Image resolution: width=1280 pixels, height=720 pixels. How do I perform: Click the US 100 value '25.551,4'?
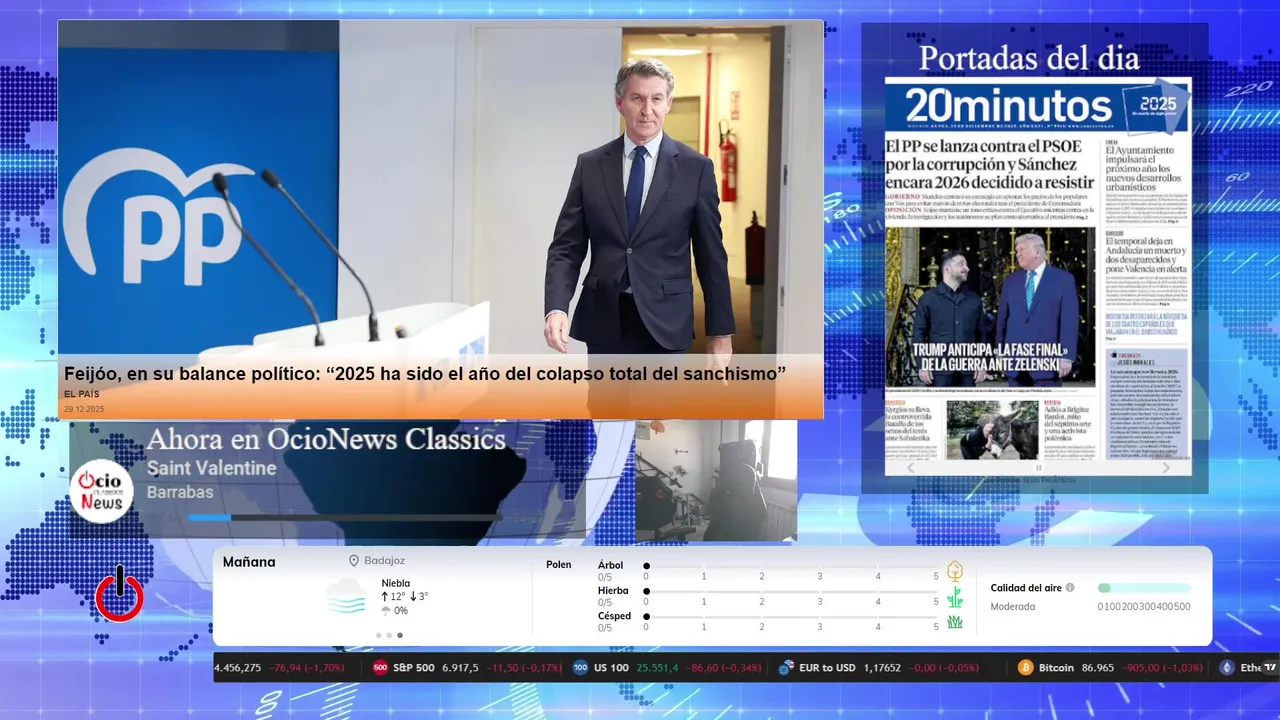pyautogui.click(x=657, y=667)
